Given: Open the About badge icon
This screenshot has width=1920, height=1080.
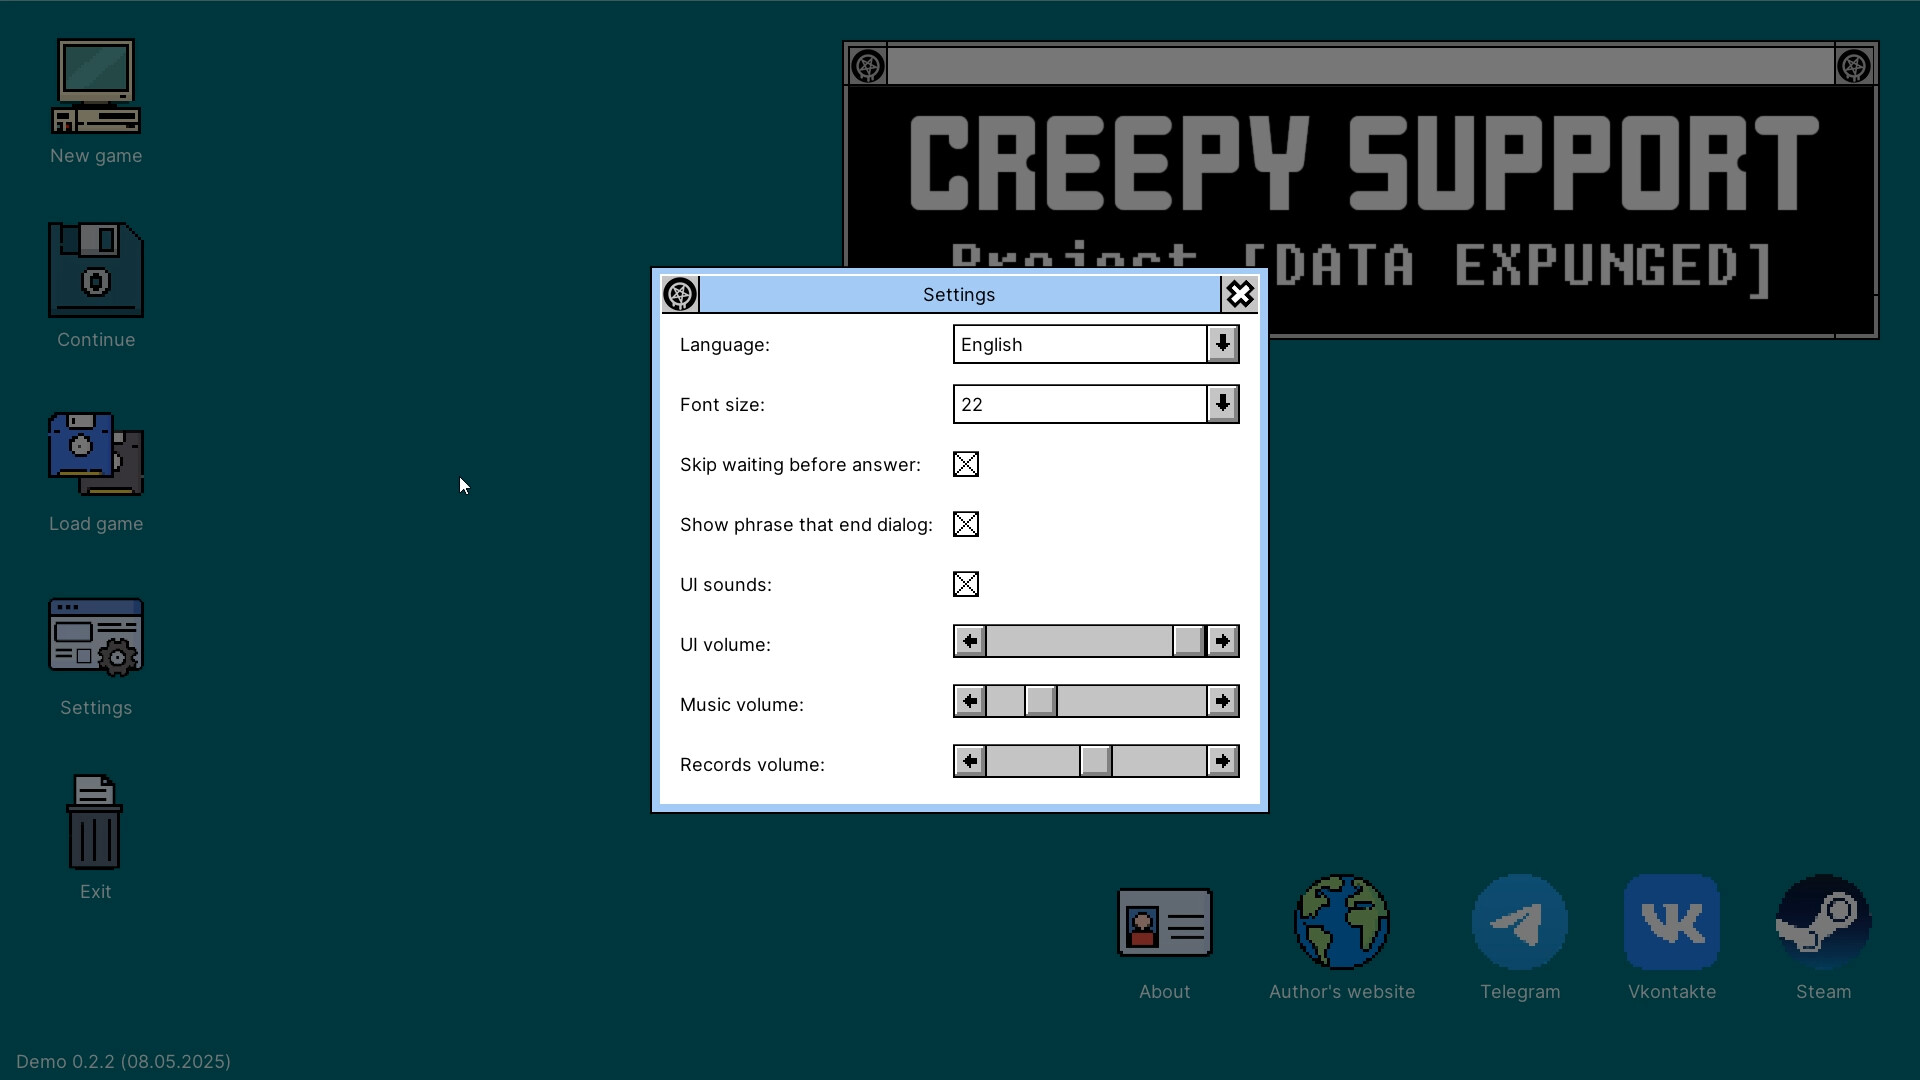Looking at the screenshot, I should (x=1163, y=922).
